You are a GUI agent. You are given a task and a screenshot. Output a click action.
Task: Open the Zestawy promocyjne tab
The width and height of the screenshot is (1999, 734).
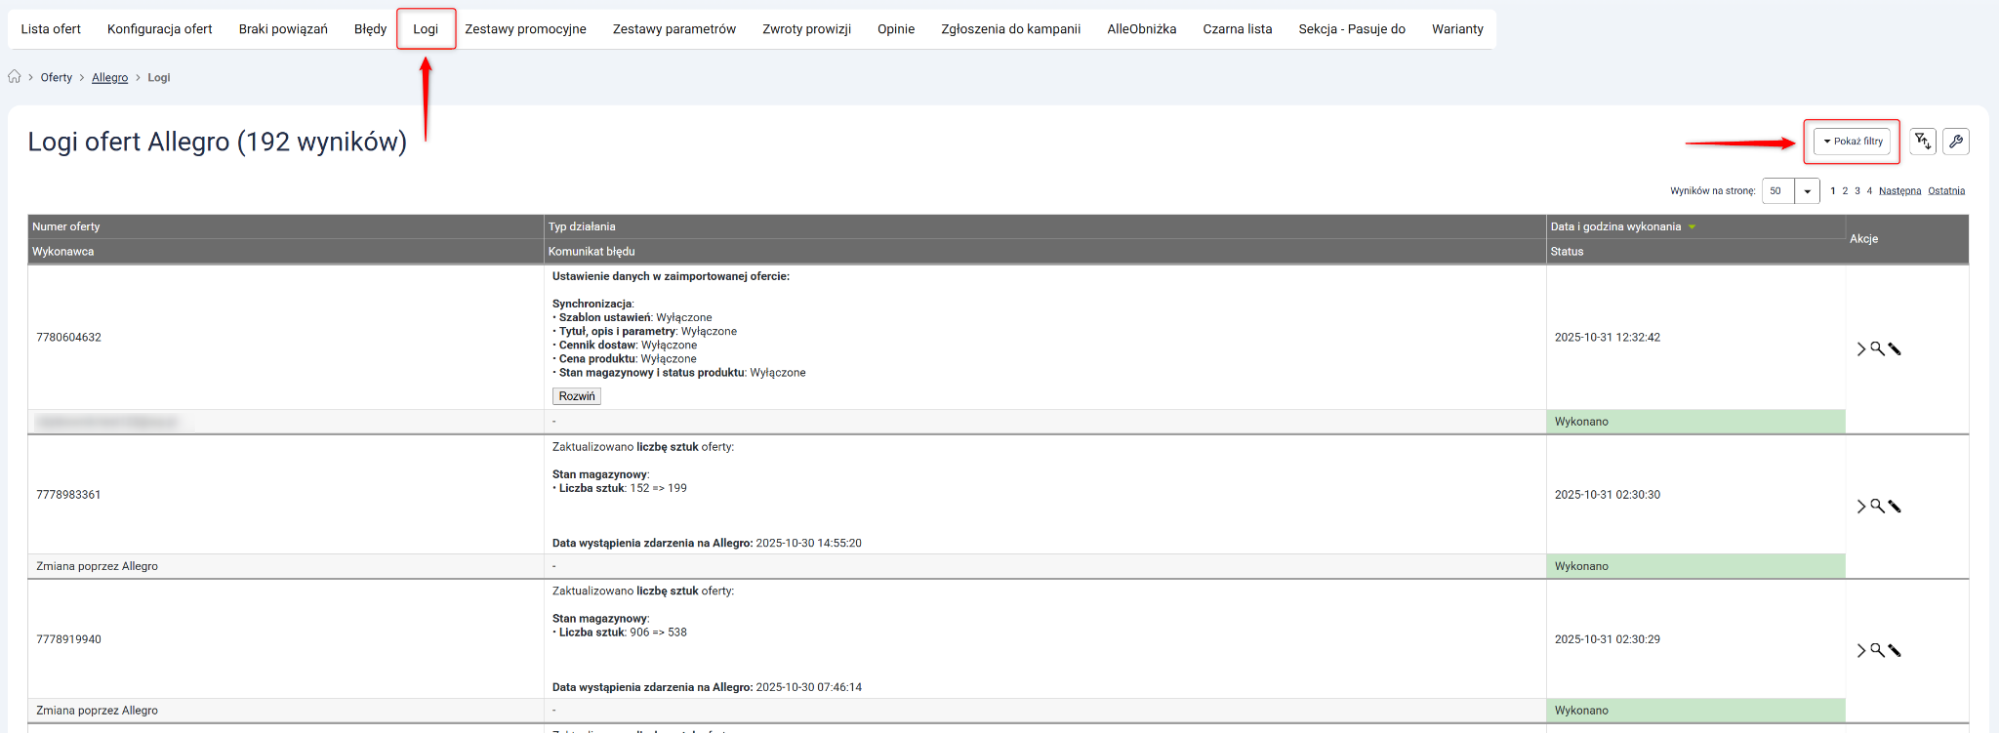tap(525, 29)
